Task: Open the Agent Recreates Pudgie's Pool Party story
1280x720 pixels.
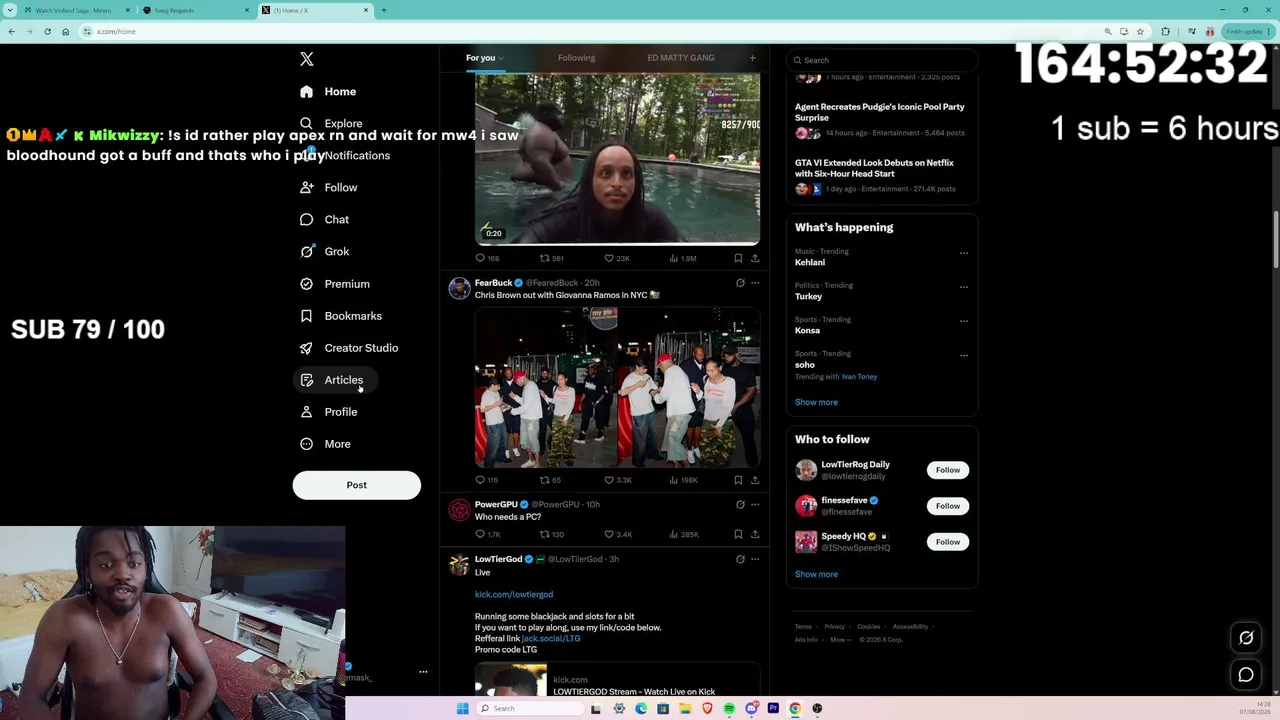Action: tap(881, 119)
